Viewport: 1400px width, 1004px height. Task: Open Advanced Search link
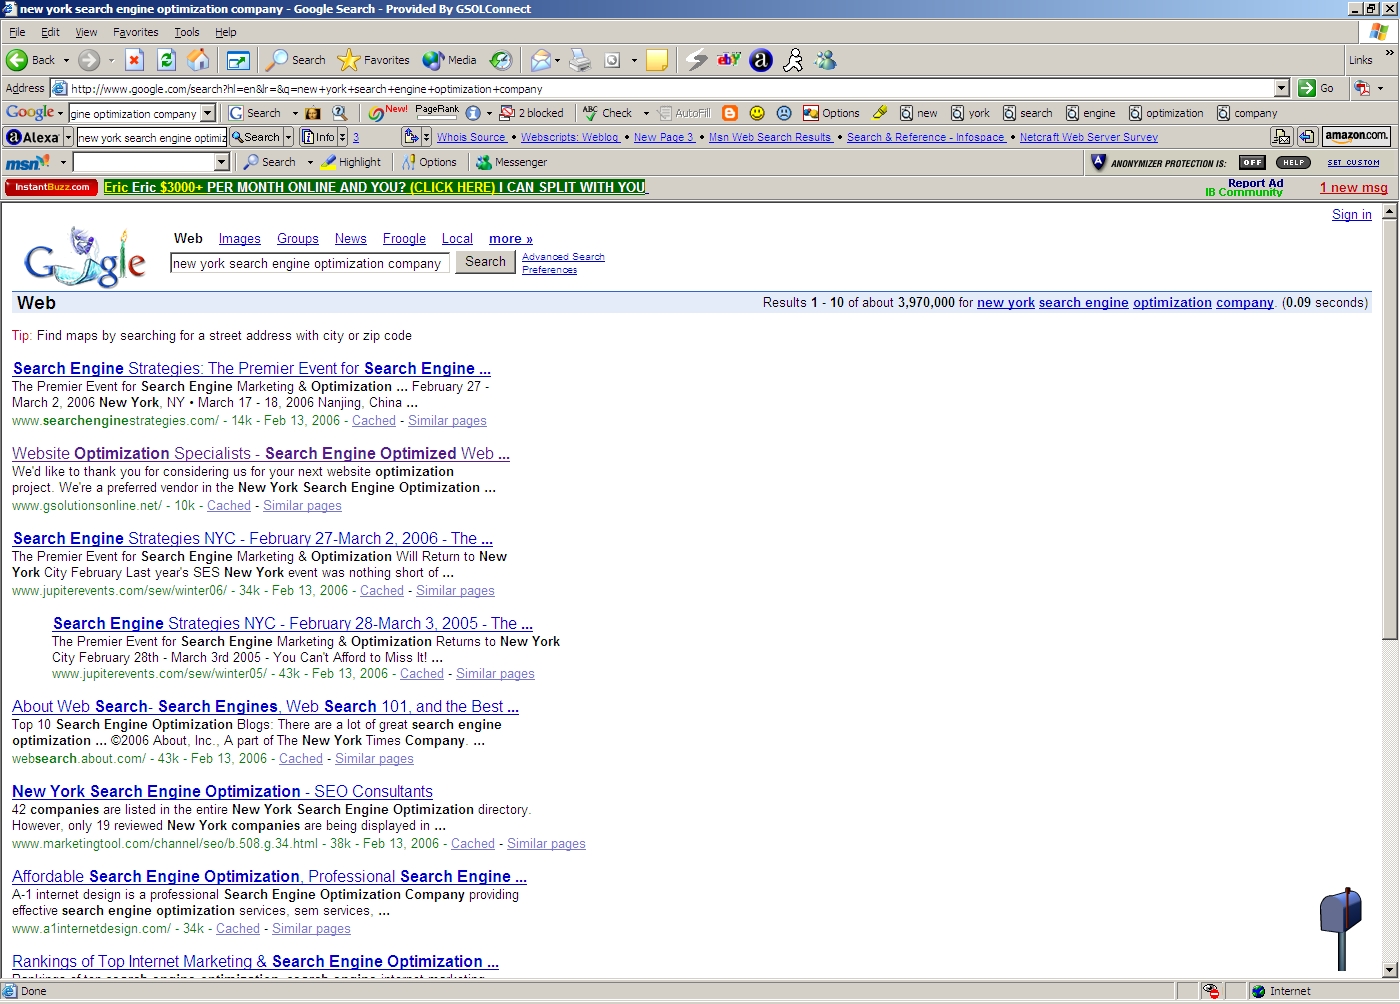tap(563, 257)
